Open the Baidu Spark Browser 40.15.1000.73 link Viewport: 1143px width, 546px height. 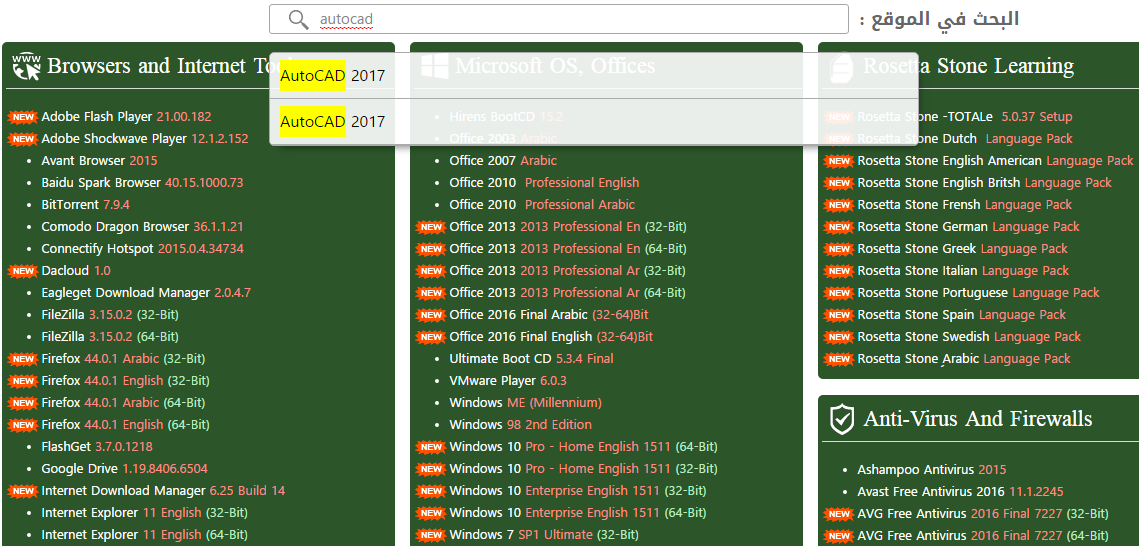[x=142, y=182]
